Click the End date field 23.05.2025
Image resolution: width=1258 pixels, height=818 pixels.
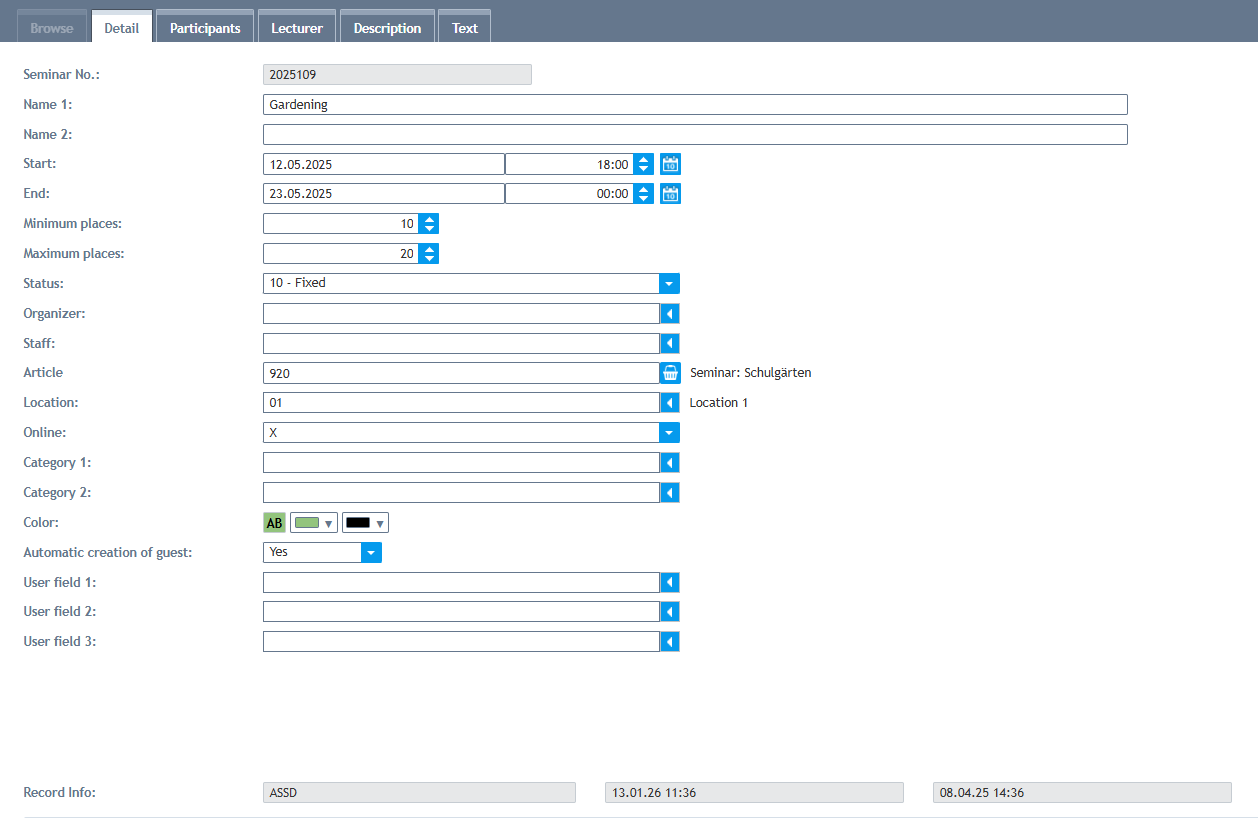384,194
